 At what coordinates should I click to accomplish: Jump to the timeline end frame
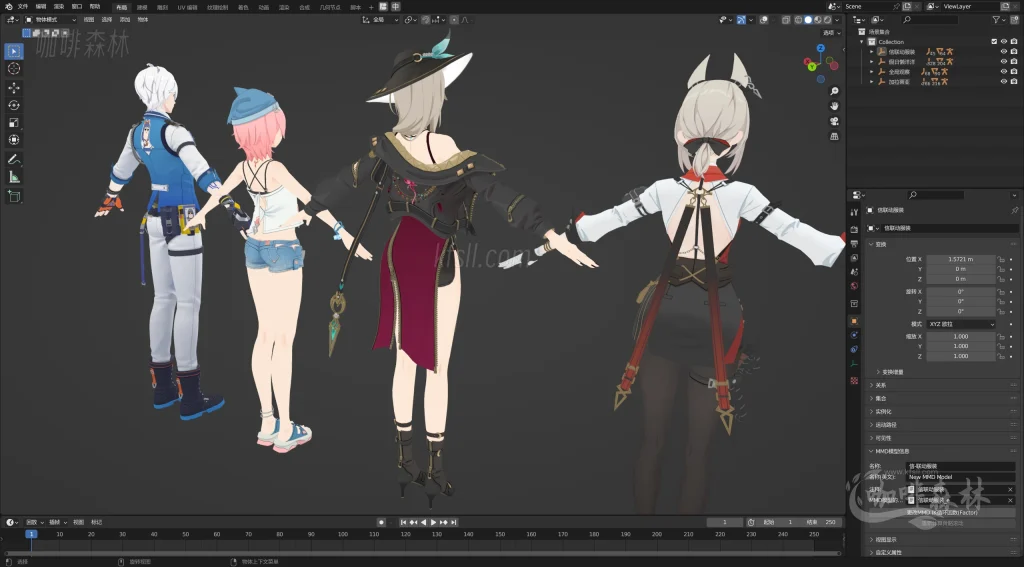tap(453, 523)
